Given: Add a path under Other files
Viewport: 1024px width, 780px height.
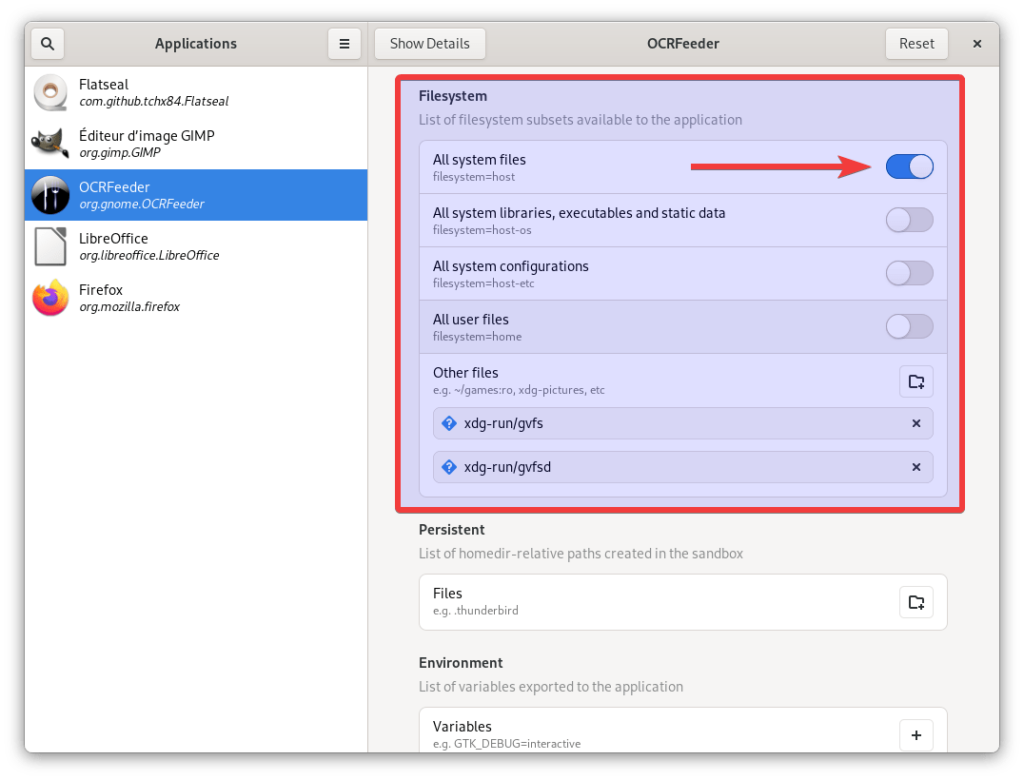Looking at the screenshot, I should coord(916,382).
